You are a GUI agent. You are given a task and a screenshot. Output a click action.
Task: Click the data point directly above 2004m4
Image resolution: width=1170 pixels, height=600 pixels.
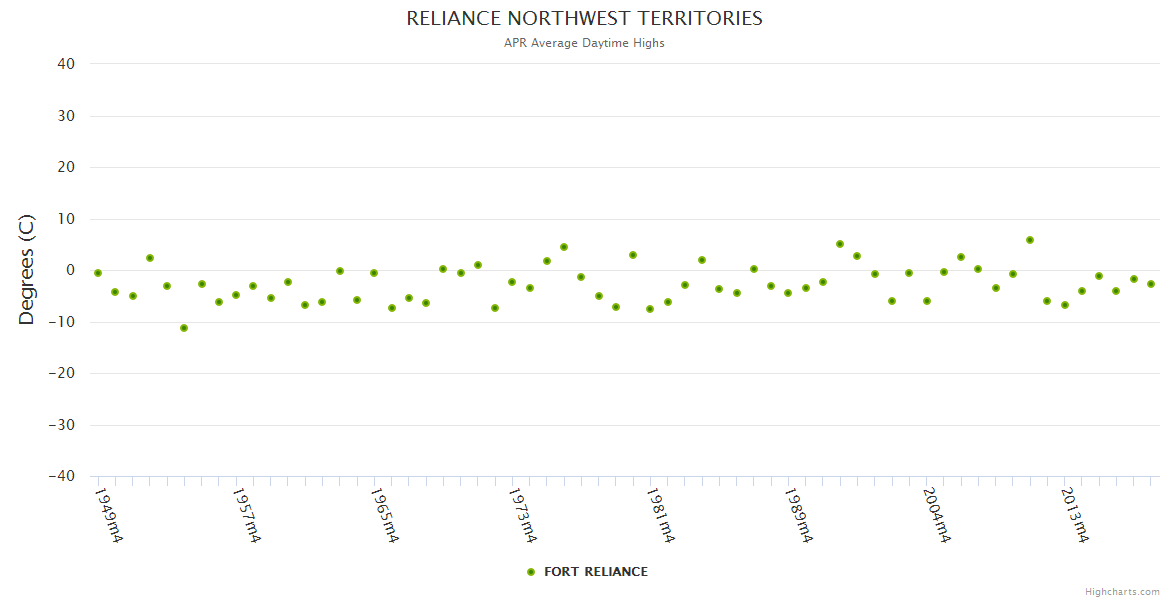coord(927,301)
